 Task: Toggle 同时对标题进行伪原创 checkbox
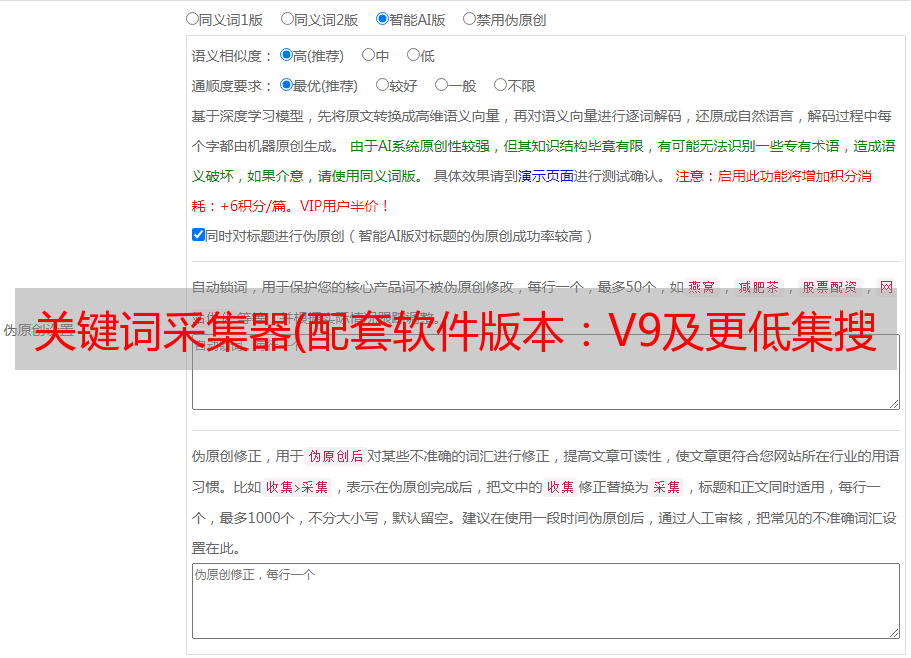198,235
